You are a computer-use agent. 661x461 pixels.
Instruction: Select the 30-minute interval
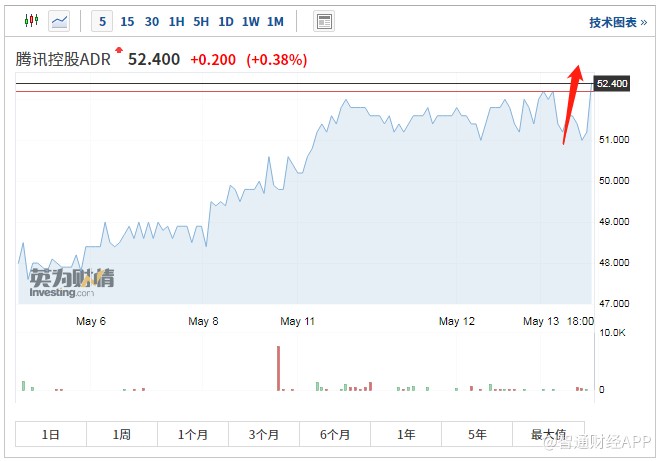152,21
